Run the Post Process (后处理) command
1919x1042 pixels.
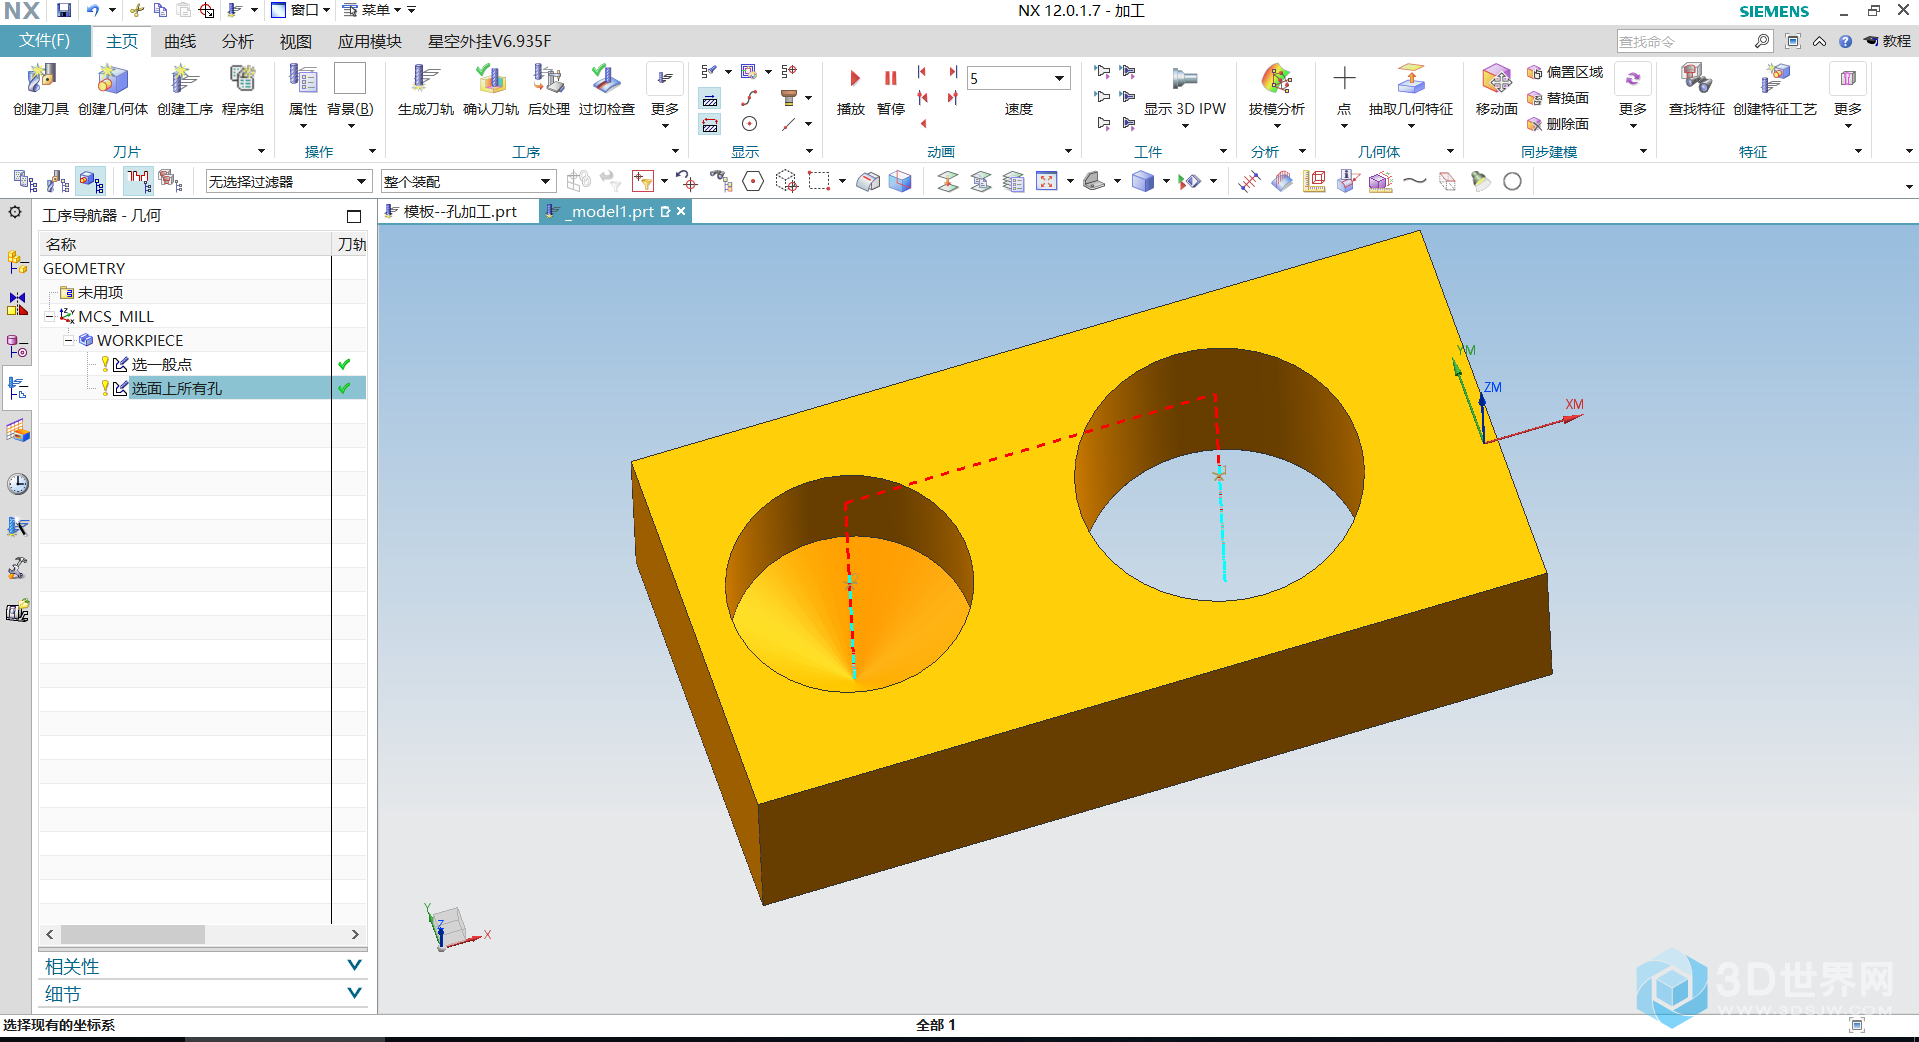[549, 89]
